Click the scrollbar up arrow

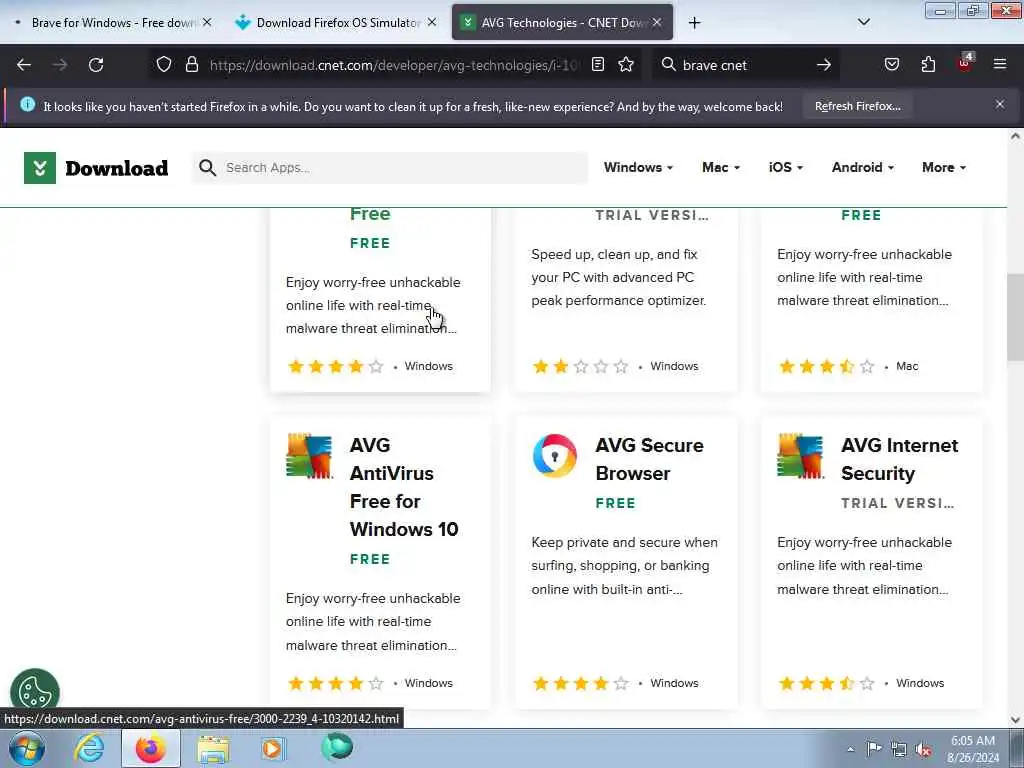(1015, 136)
